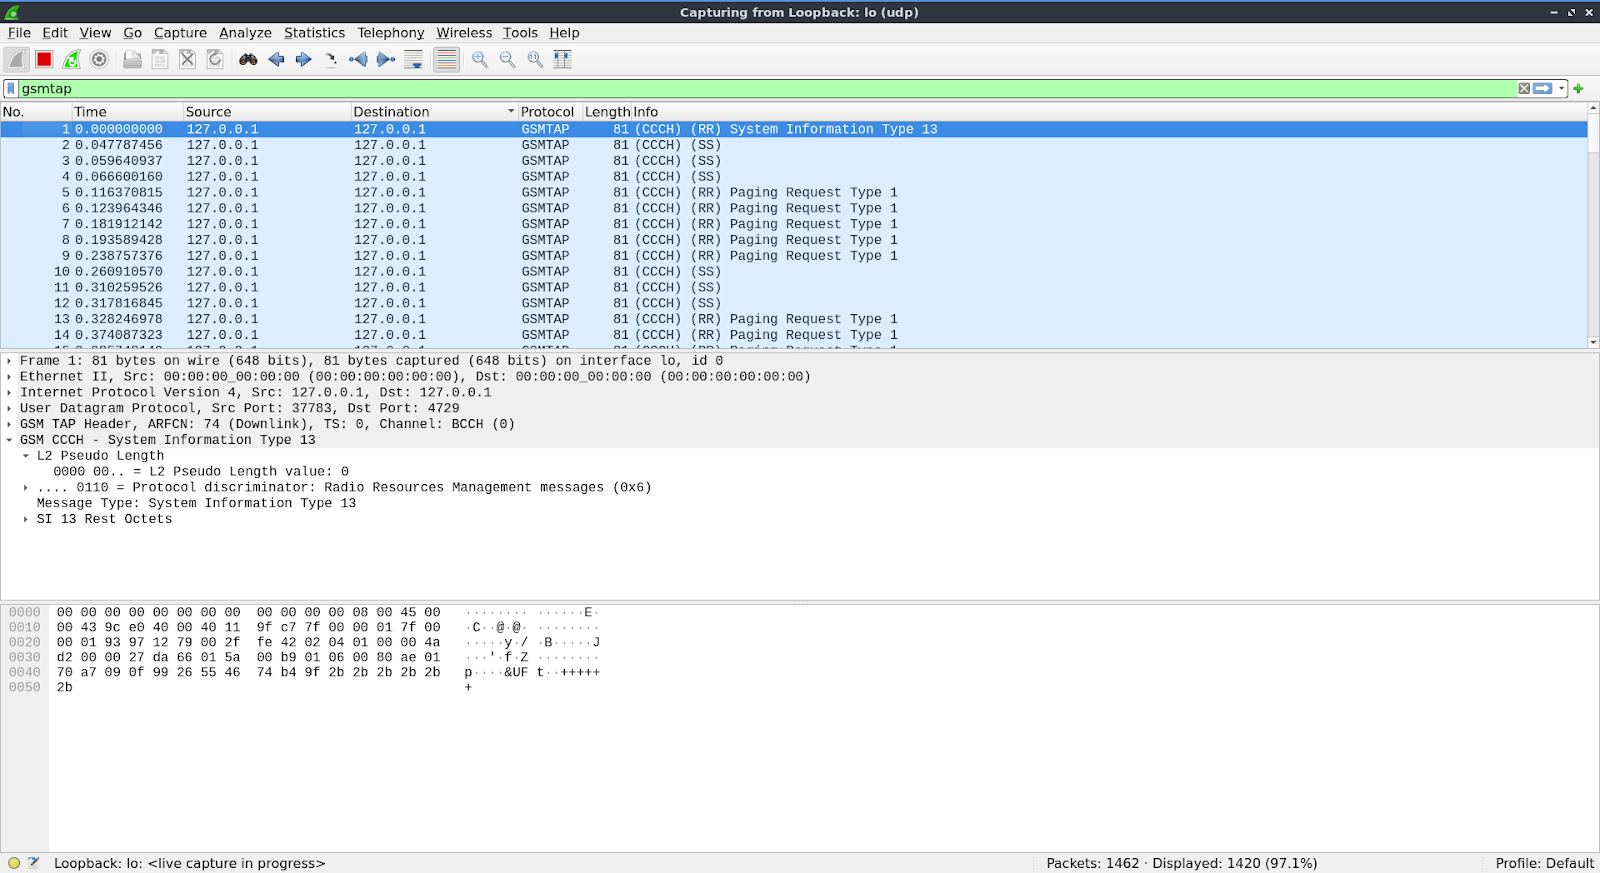Open recent display filters dropdown
The image size is (1600, 873).
(1562, 89)
